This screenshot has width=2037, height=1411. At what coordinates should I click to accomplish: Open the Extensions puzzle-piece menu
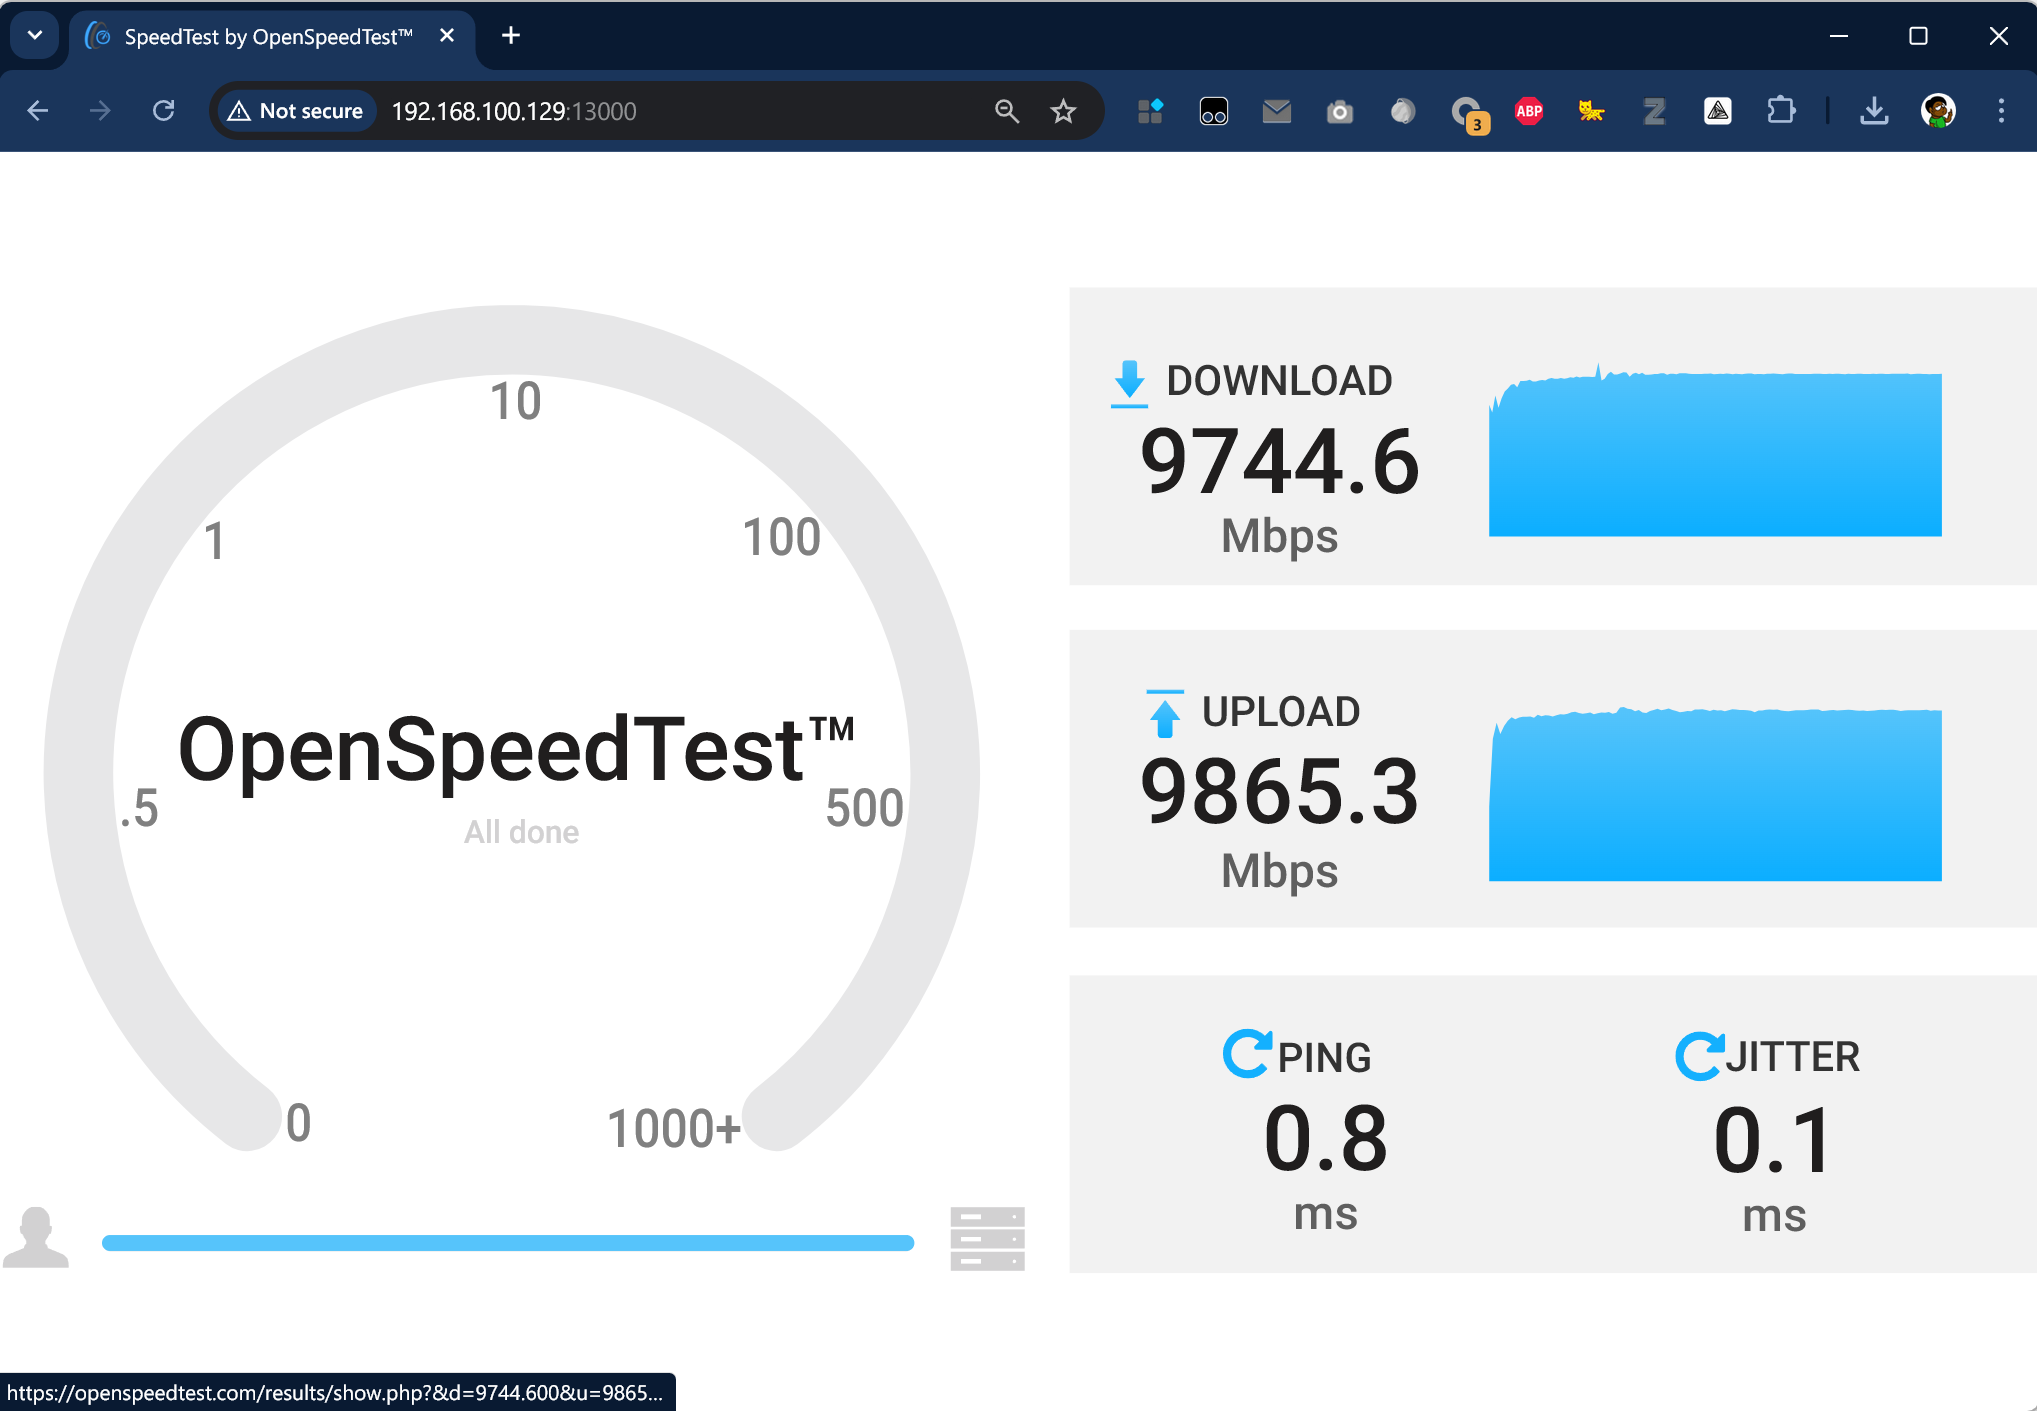(x=1781, y=111)
